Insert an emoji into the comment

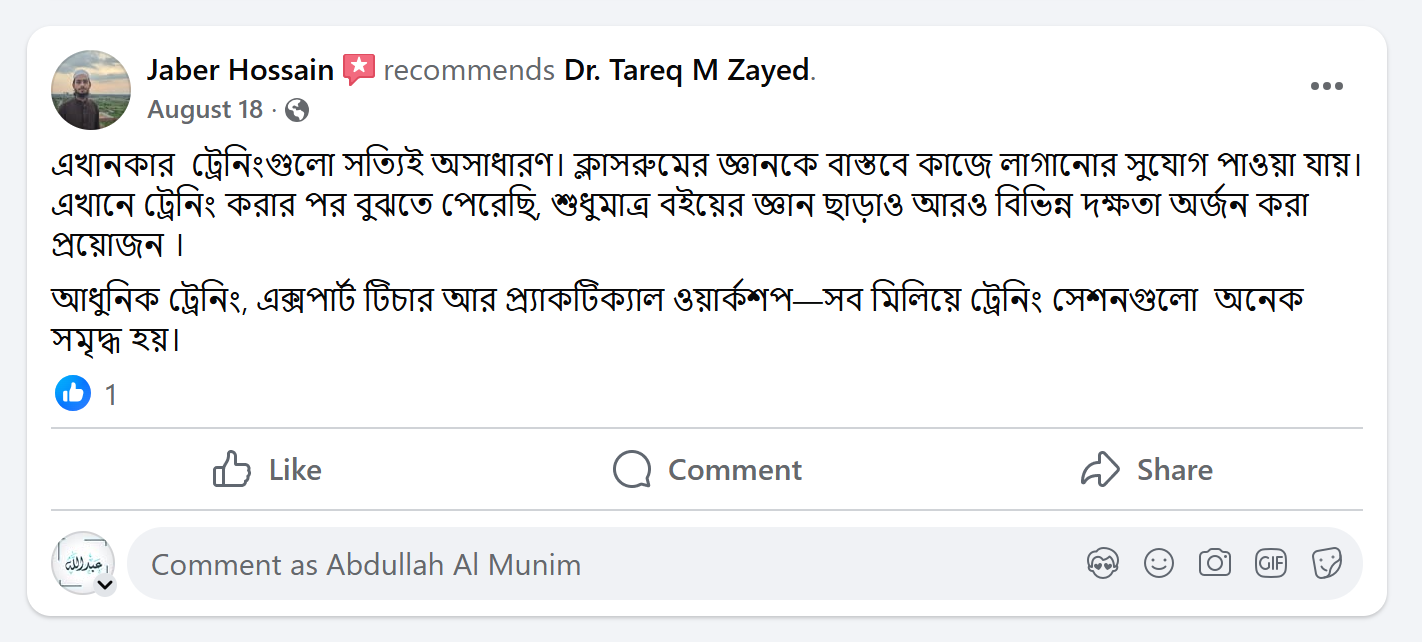tap(1158, 563)
